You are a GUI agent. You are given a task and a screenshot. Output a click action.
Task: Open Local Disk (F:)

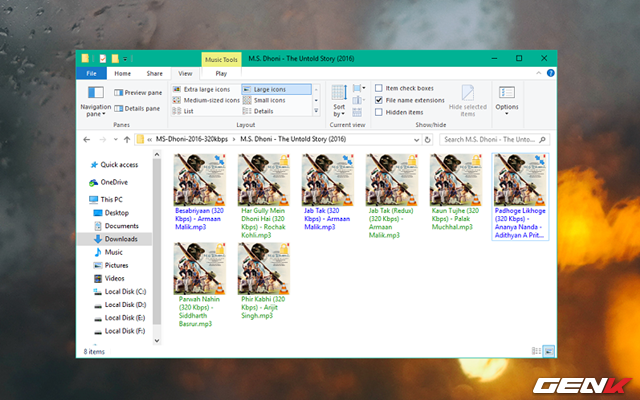click(120, 331)
